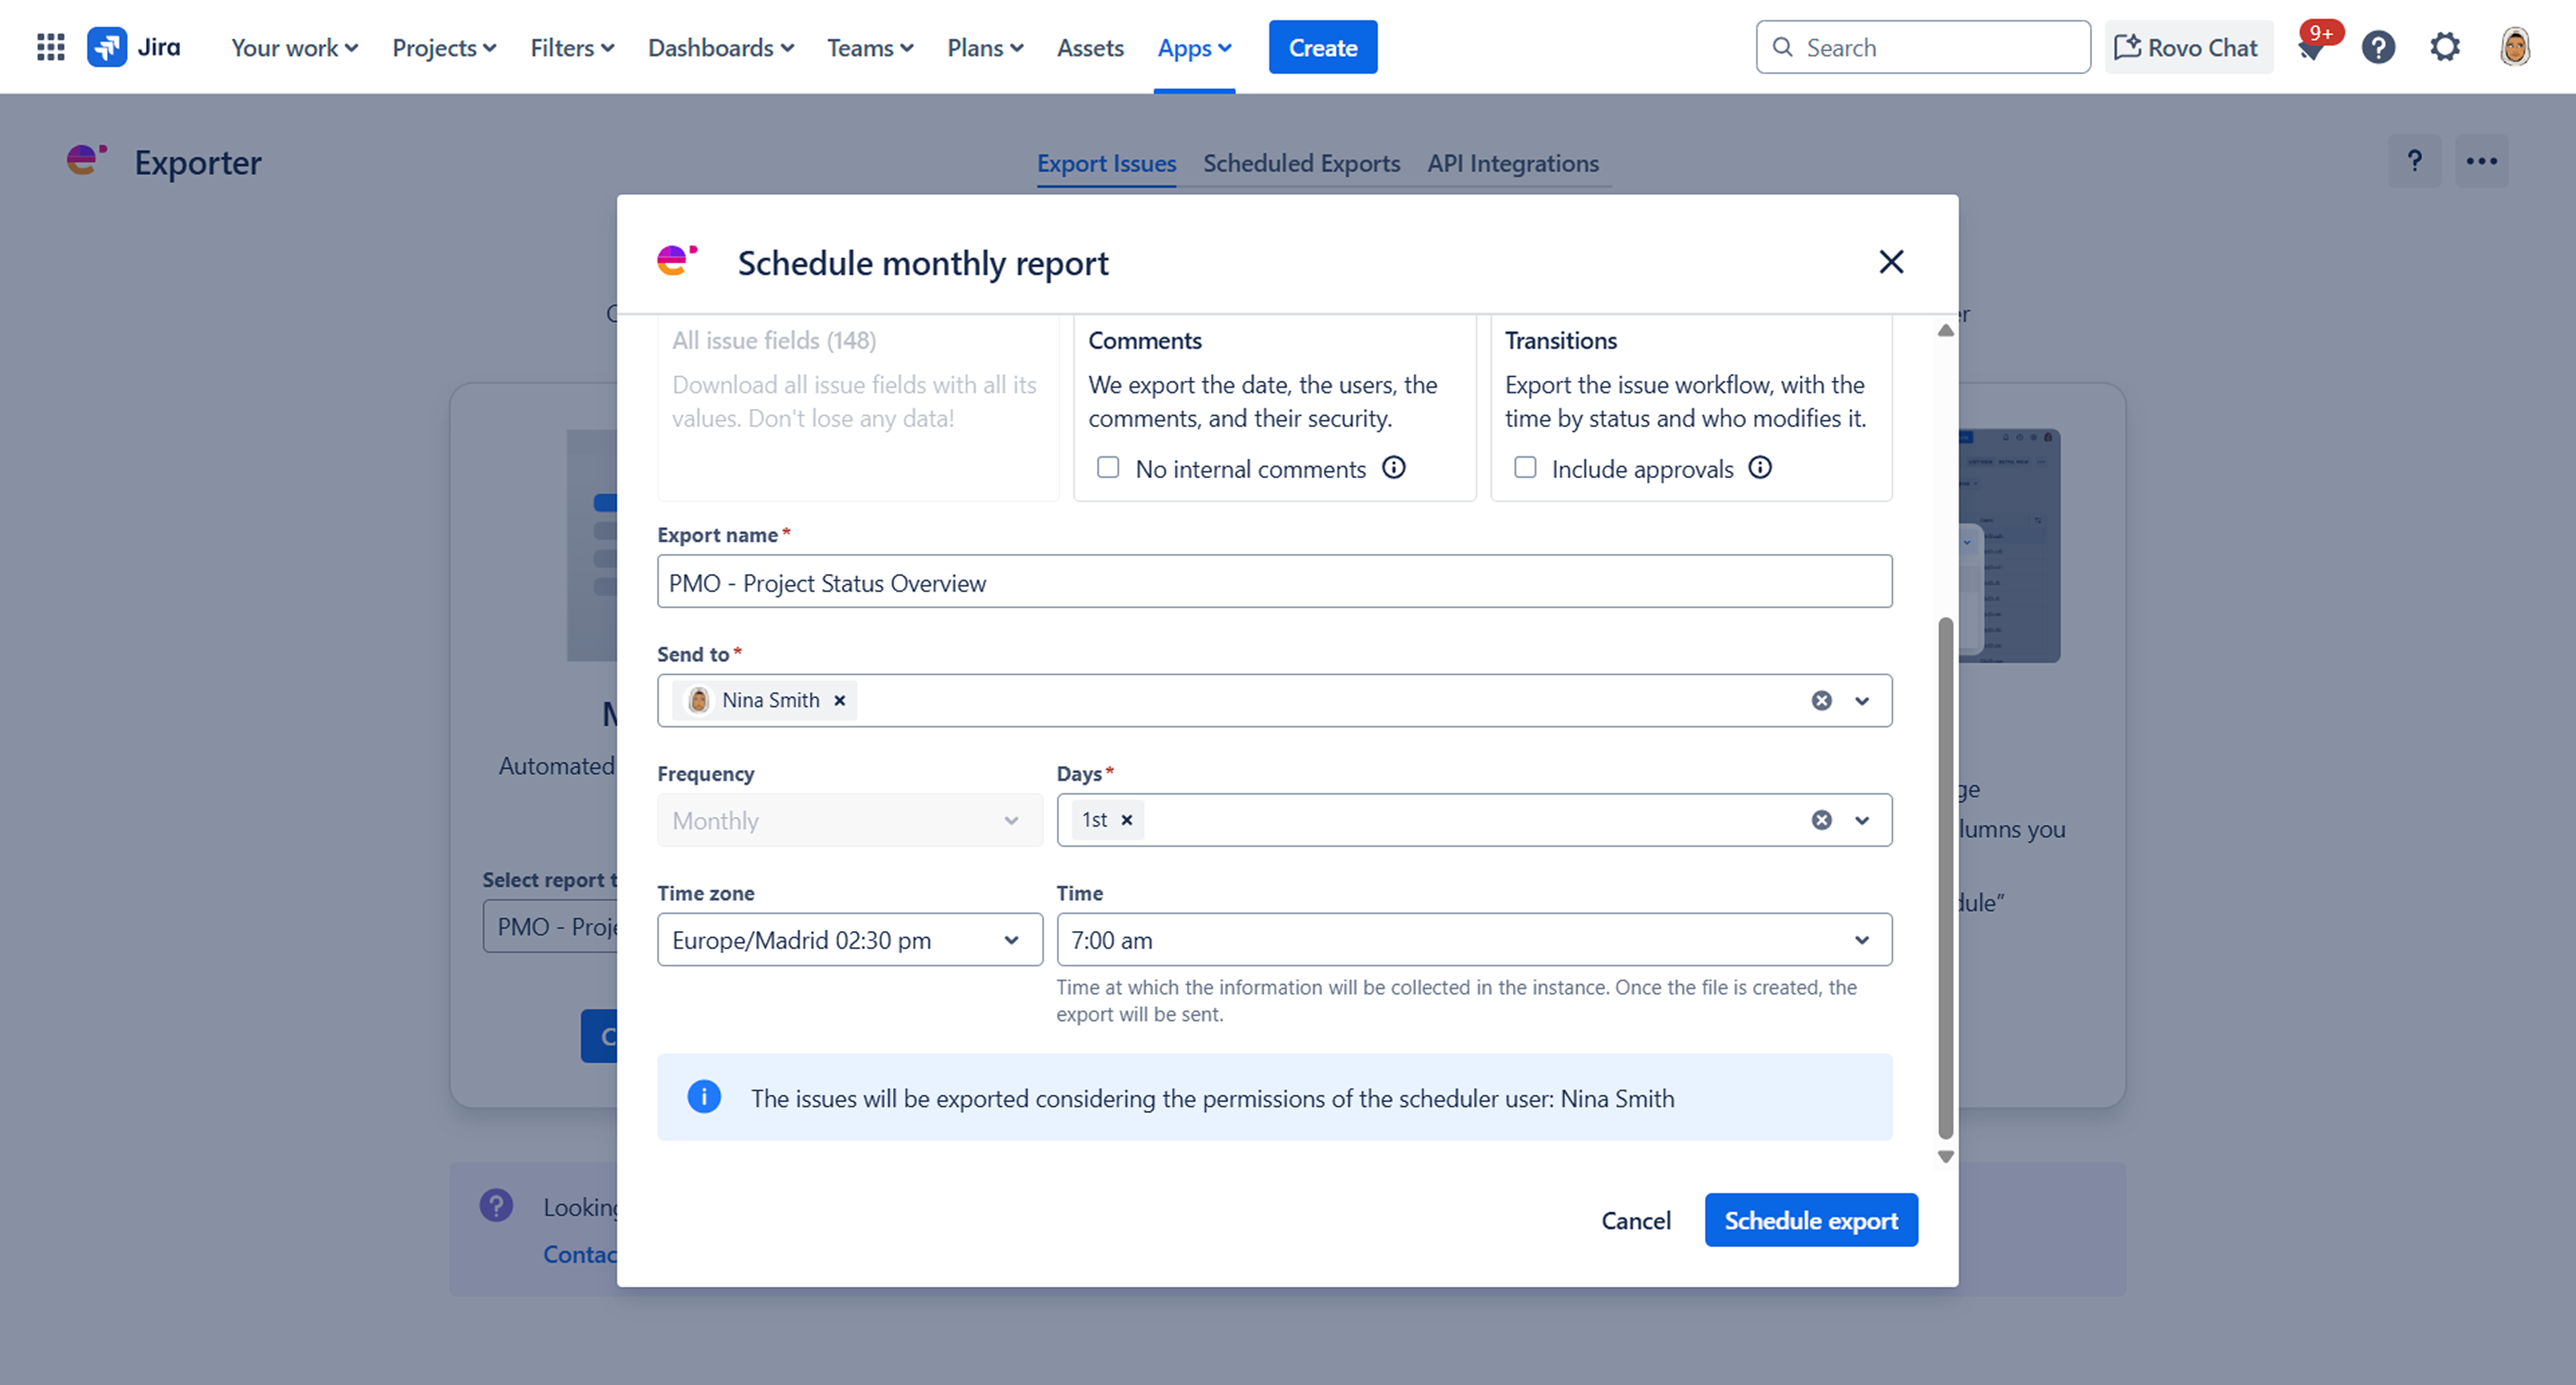Confirm with the Schedule export button
Image resolution: width=2576 pixels, height=1385 pixels.
click(1811, 1220)
